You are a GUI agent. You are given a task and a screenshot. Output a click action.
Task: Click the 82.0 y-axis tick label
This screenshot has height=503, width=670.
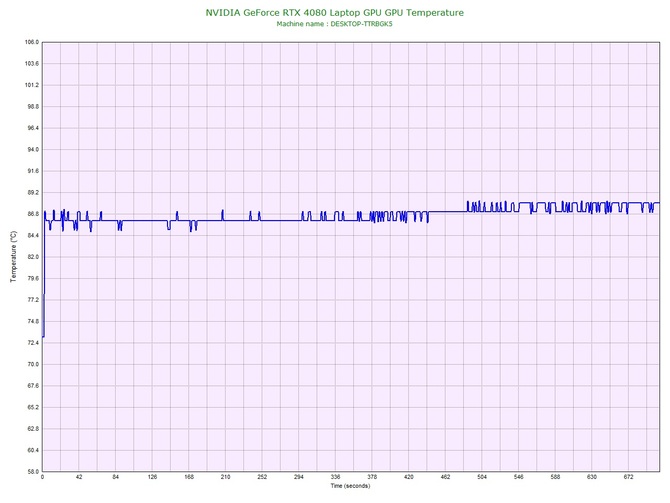[33, 257]
